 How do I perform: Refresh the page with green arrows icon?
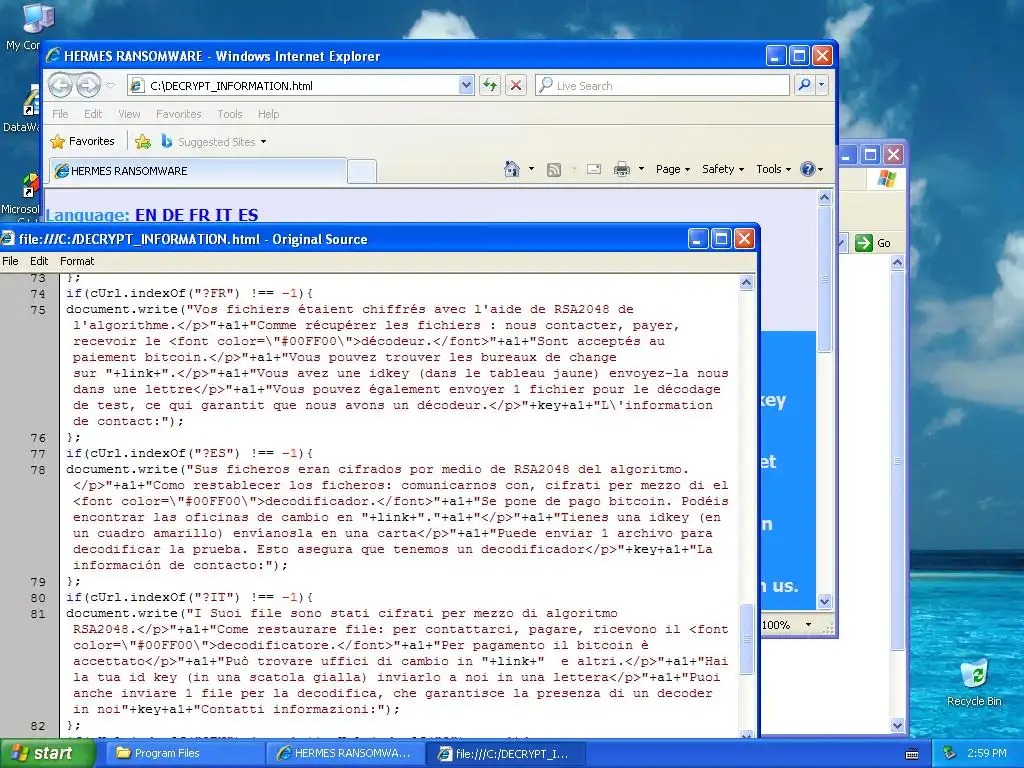click(490, 85)
